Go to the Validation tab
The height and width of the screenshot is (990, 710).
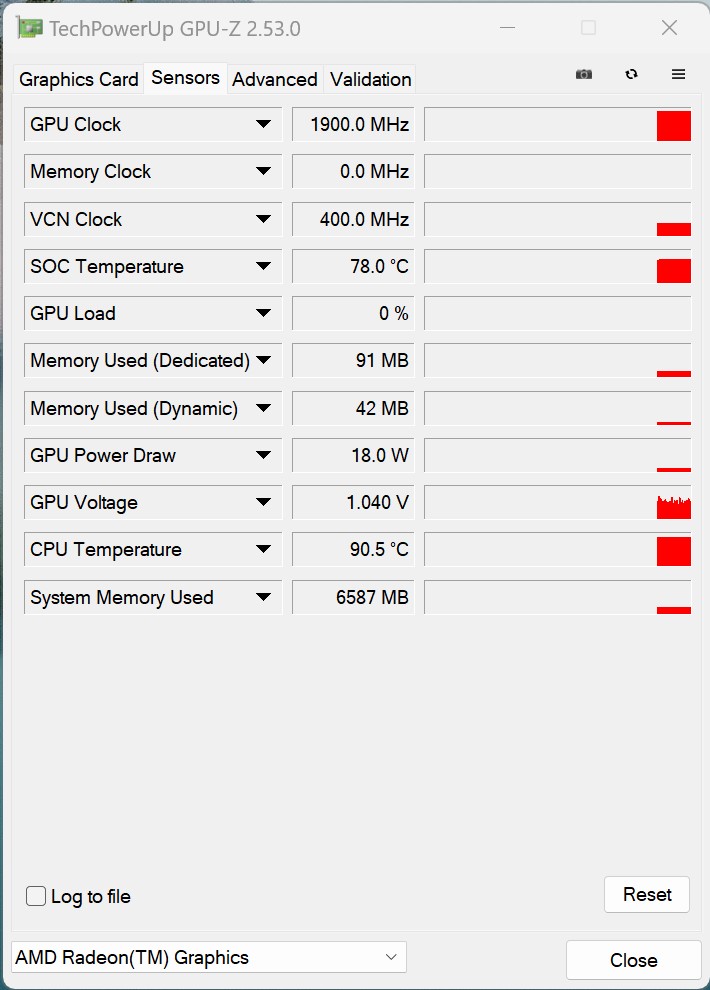click(x=370, y=80)
